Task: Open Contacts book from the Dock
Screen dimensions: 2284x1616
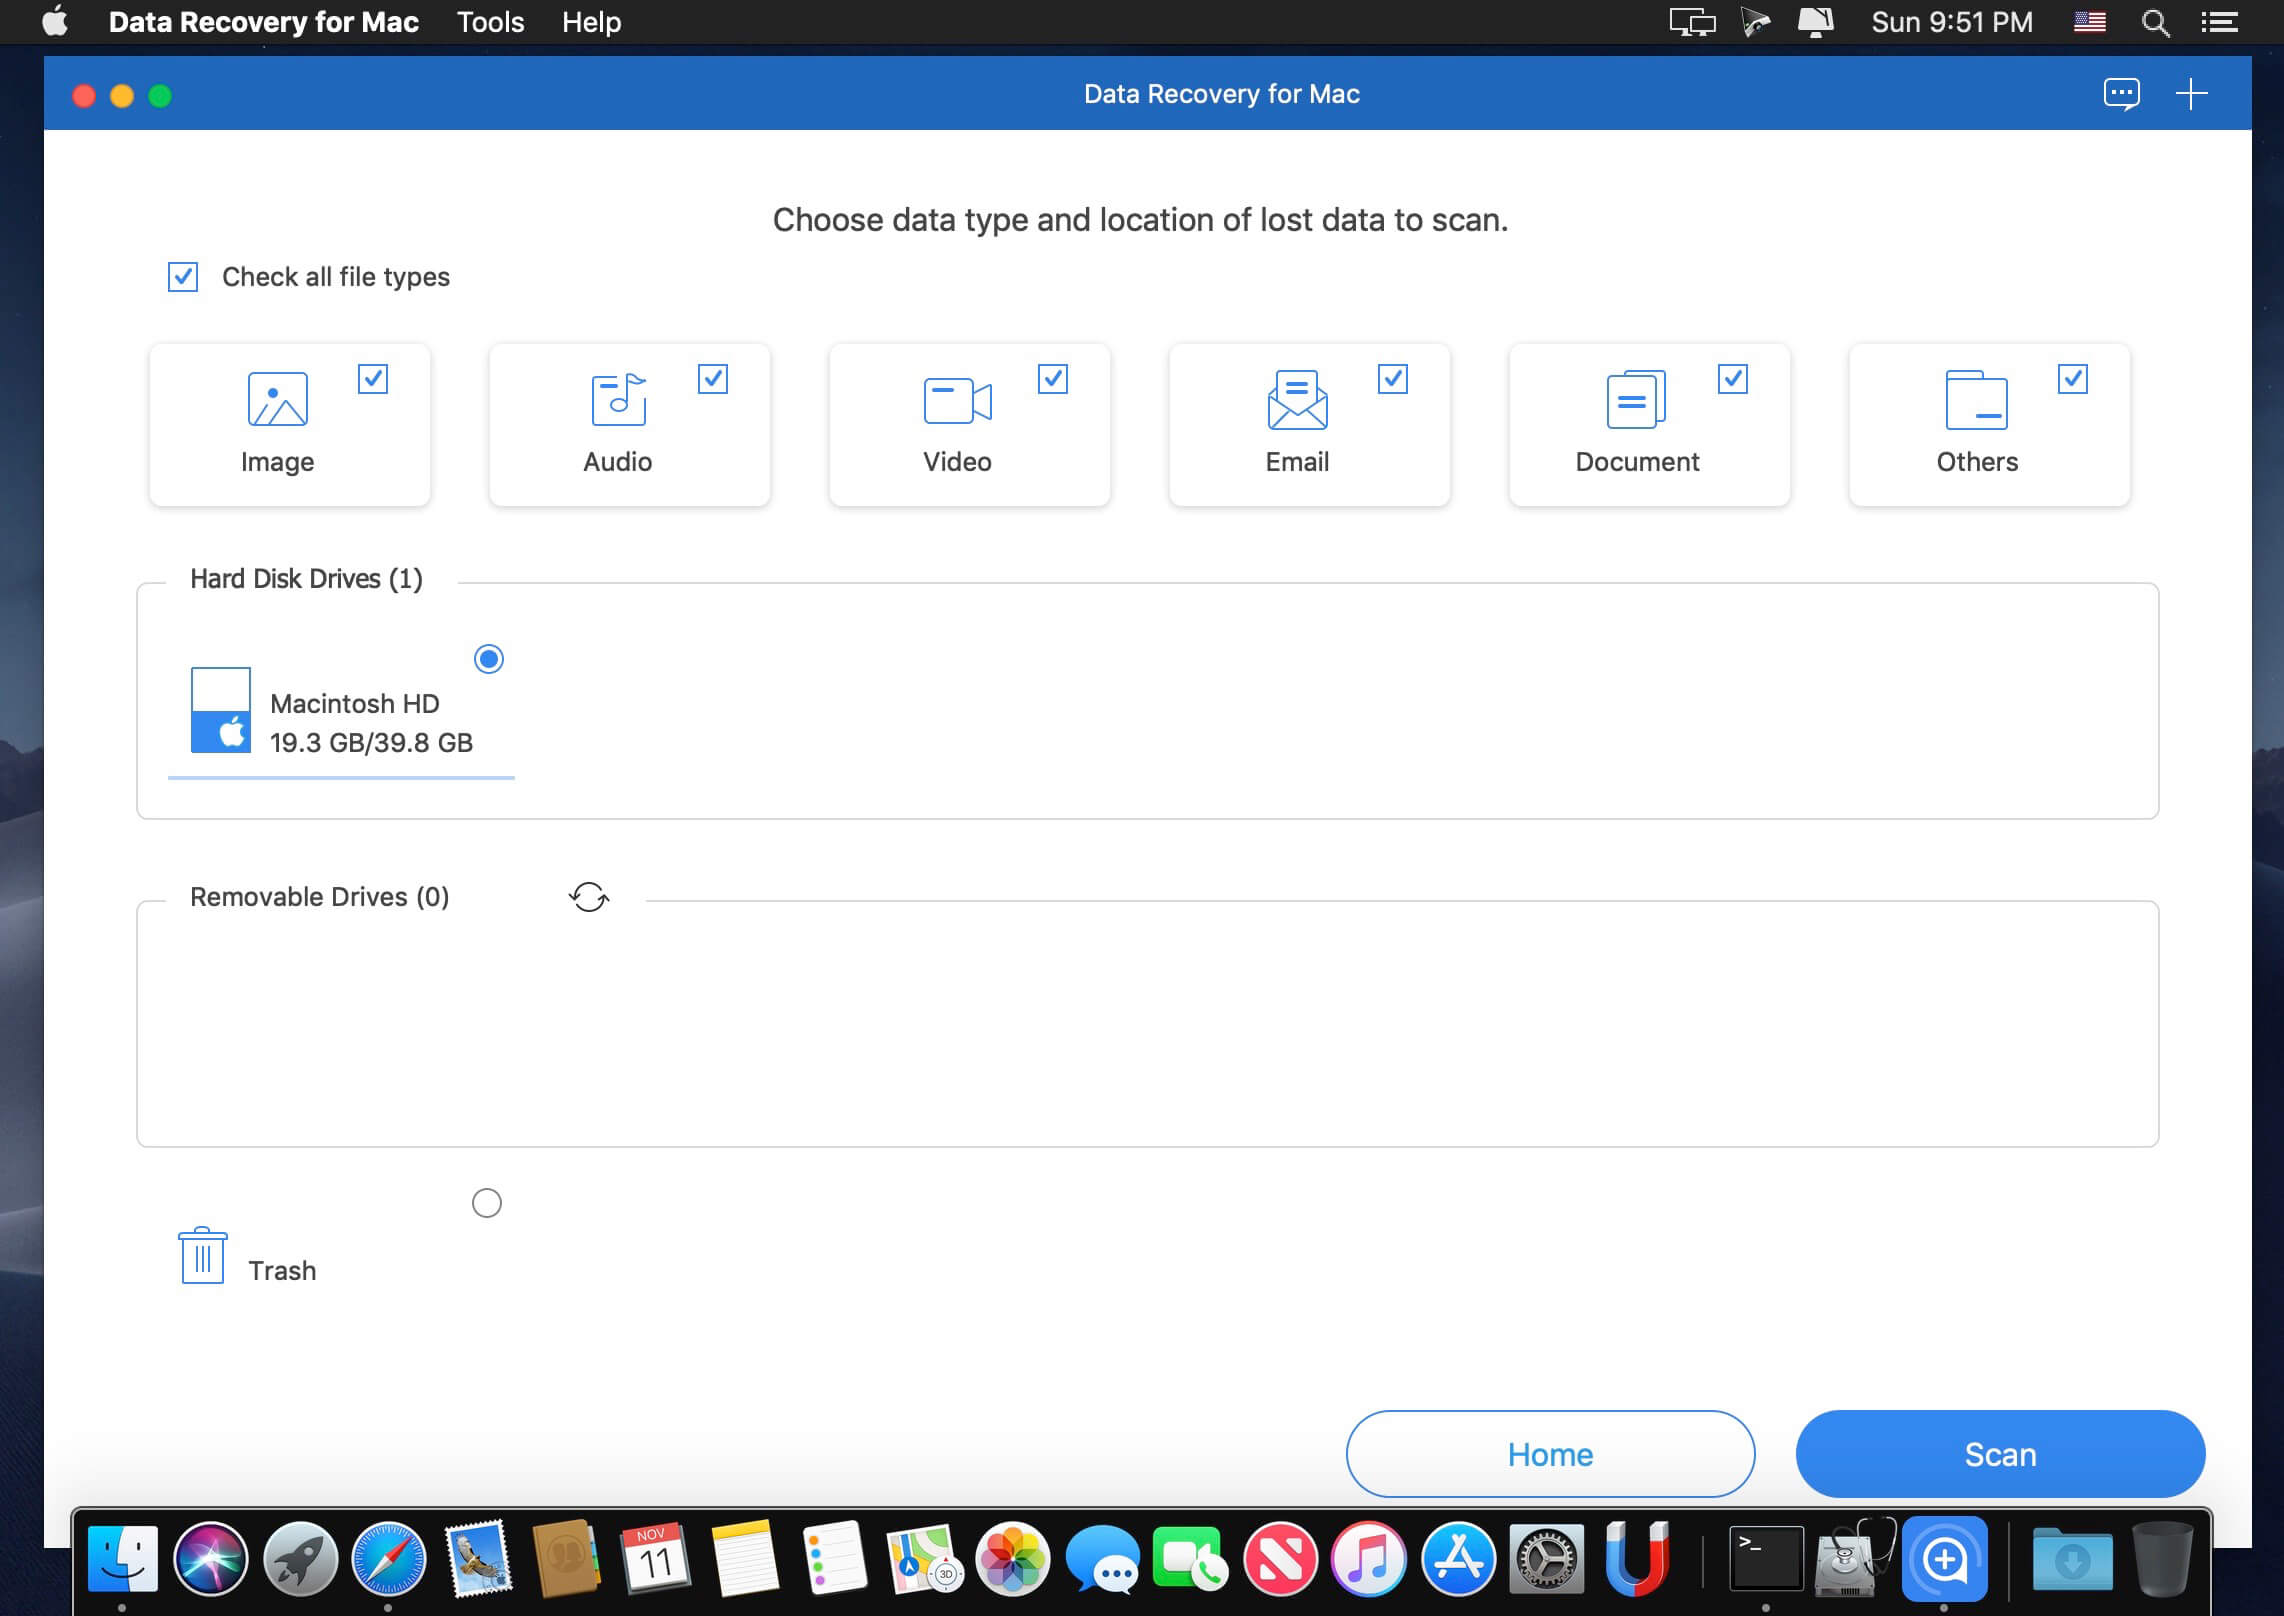Action: 566,1558
